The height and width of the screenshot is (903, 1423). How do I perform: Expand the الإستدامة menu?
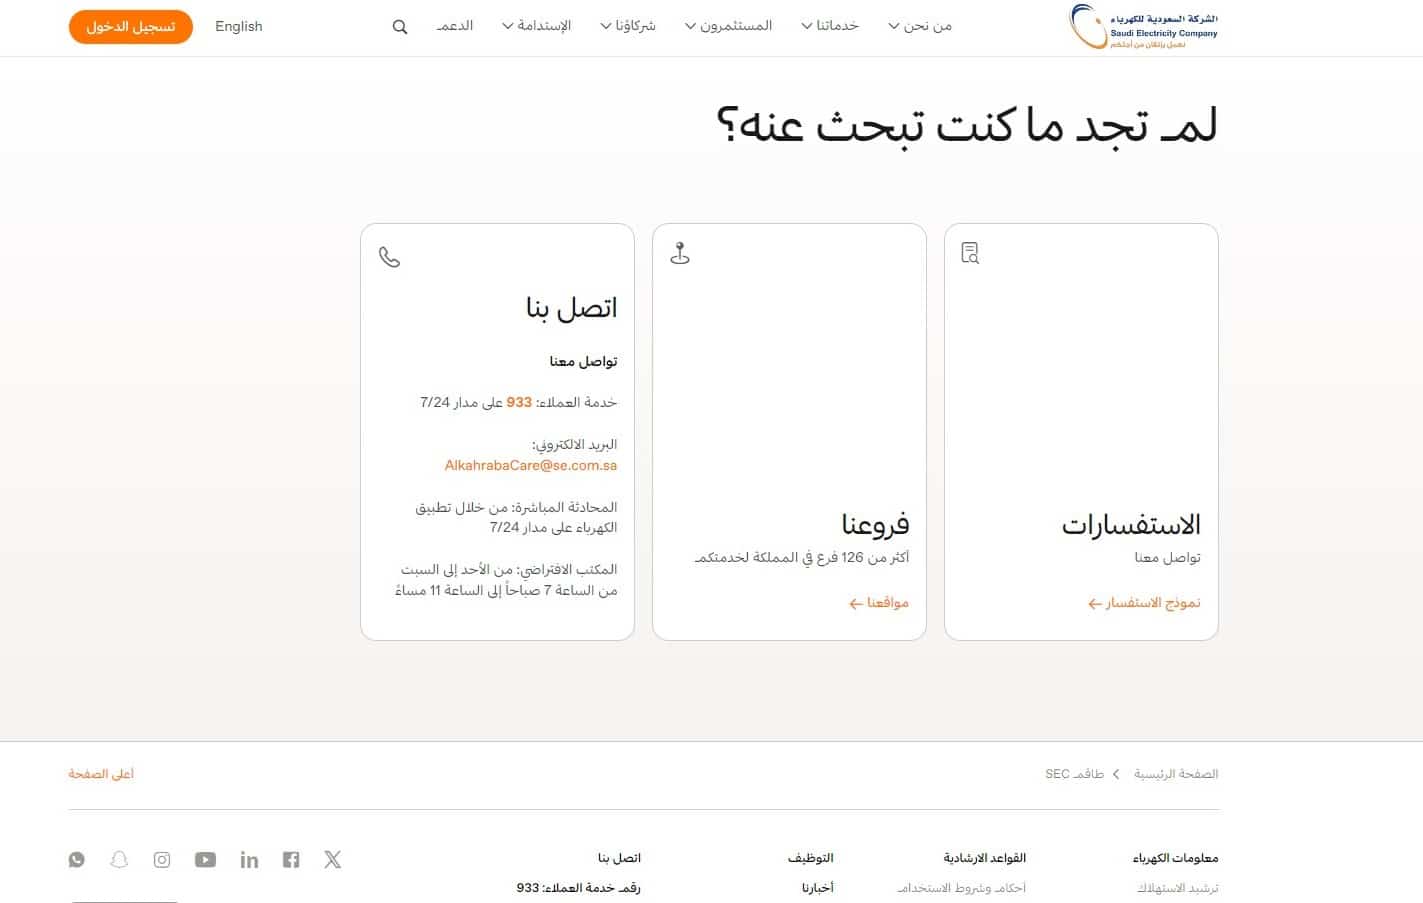click(536, 26)
